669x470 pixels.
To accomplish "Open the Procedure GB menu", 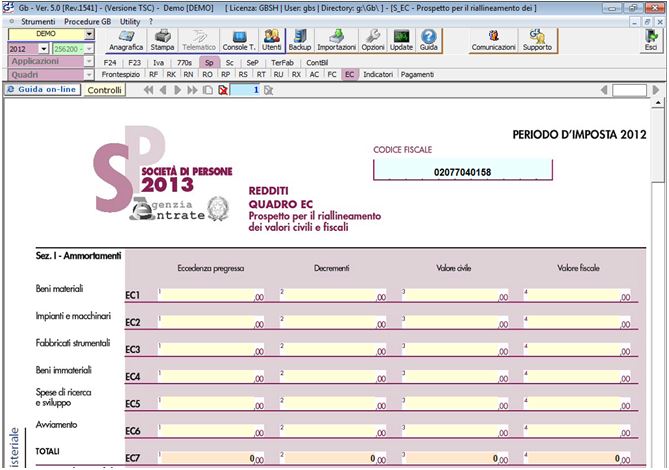I will click(x=87, y=21).
